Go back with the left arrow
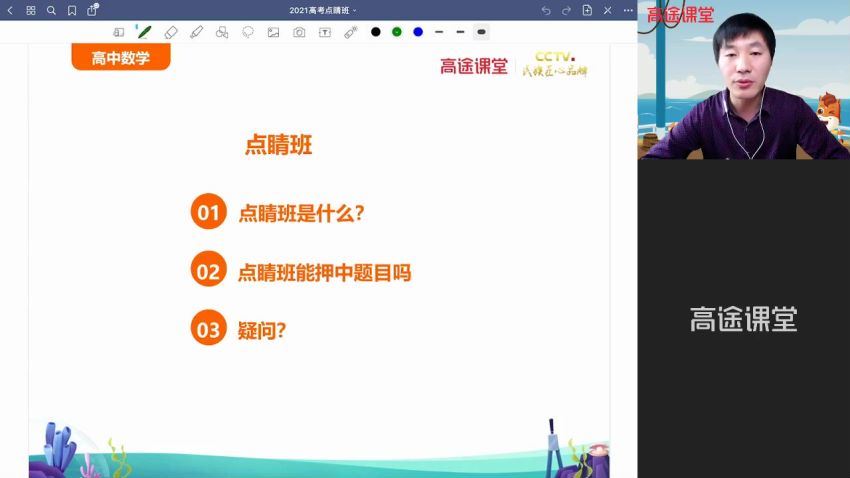 tap(10, 10)
